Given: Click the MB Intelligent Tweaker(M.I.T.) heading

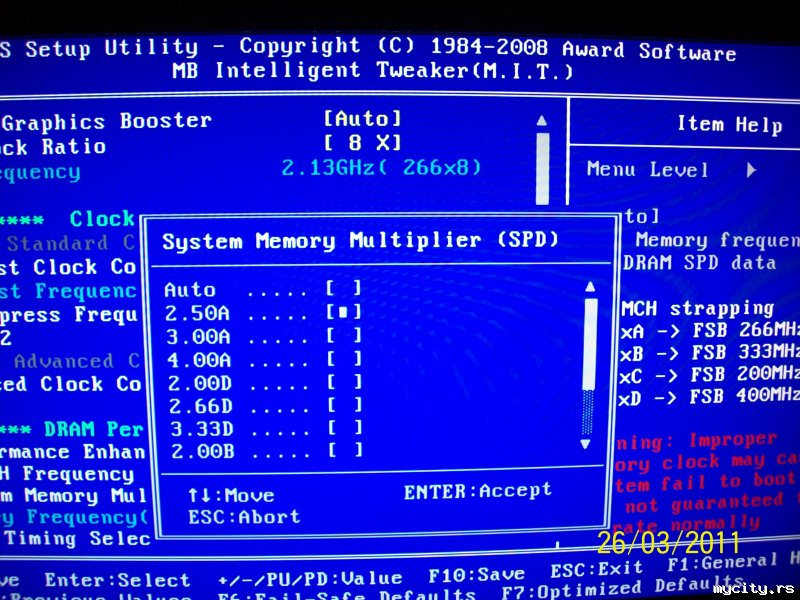Looking at the screenshot, I should coord(372,70).
